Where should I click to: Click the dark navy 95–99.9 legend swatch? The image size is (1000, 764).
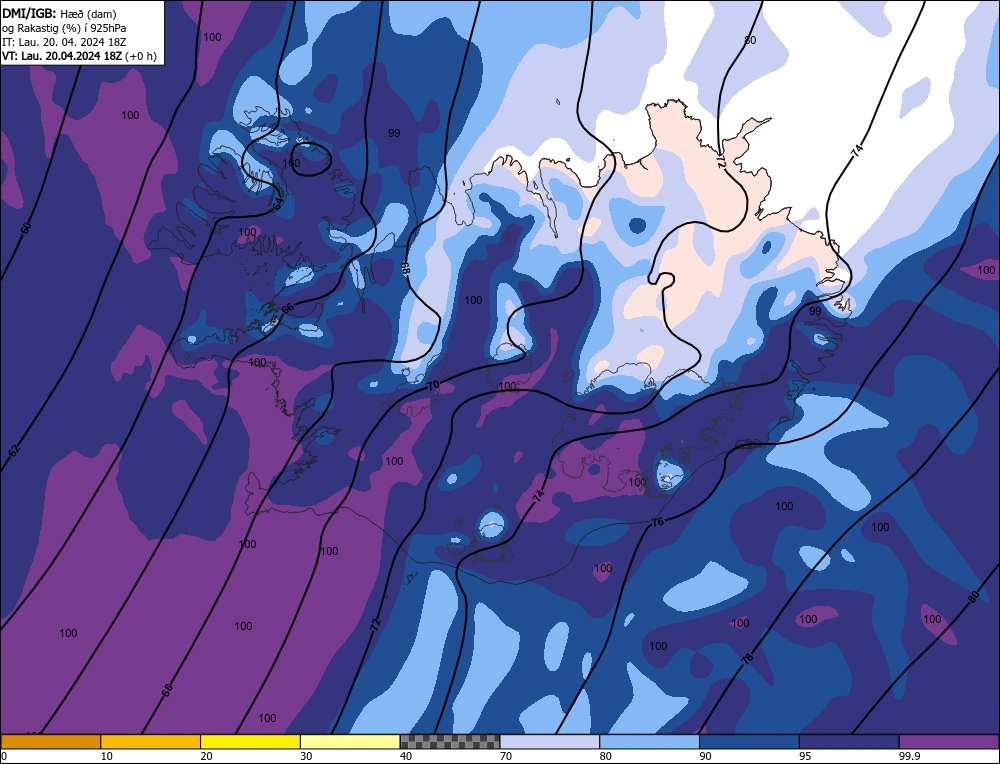click(849, 742)
